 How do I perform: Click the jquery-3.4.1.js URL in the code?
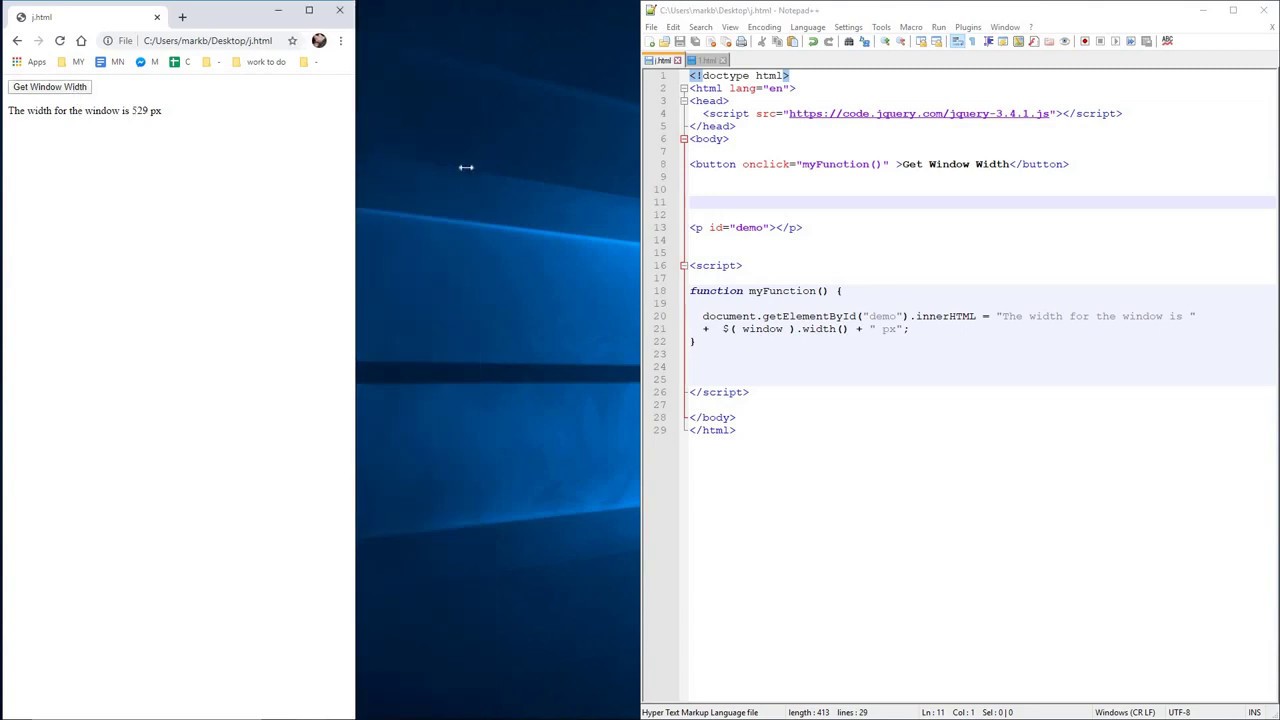919,114
